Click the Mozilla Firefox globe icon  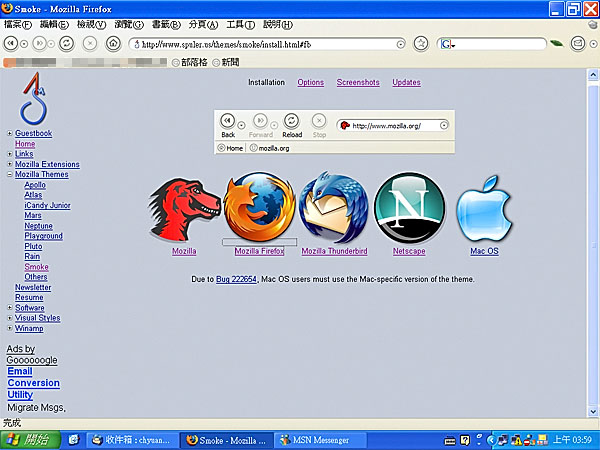[259, 206]
